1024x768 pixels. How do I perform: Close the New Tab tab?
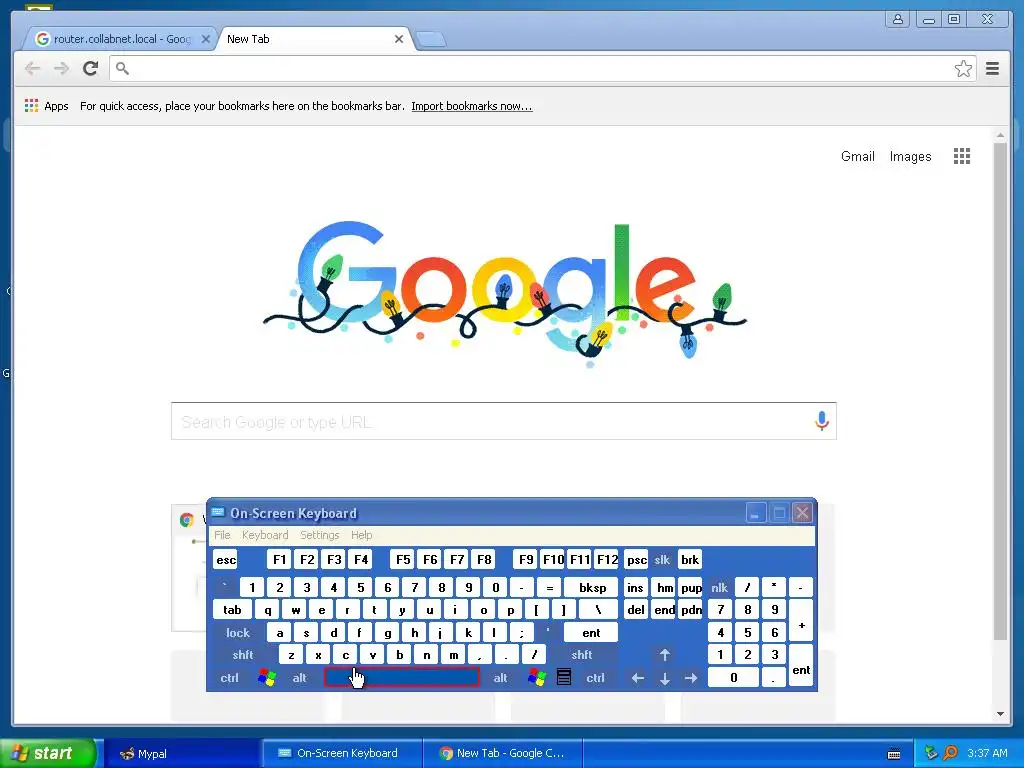coord(399,39)
